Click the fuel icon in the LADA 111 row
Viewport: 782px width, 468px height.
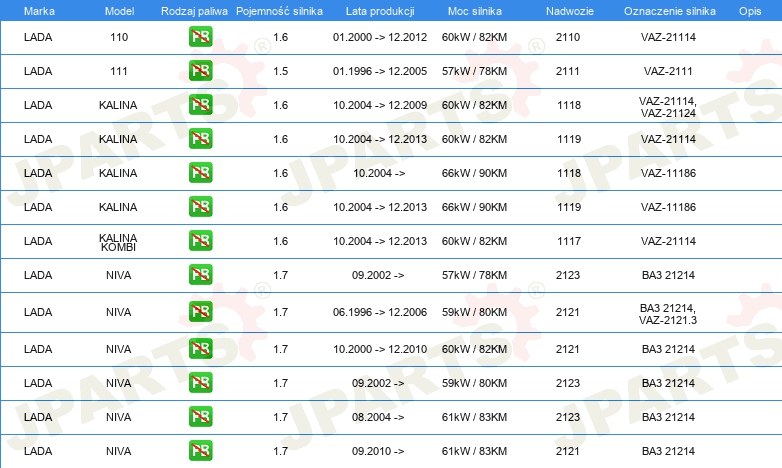coord(200,71)
